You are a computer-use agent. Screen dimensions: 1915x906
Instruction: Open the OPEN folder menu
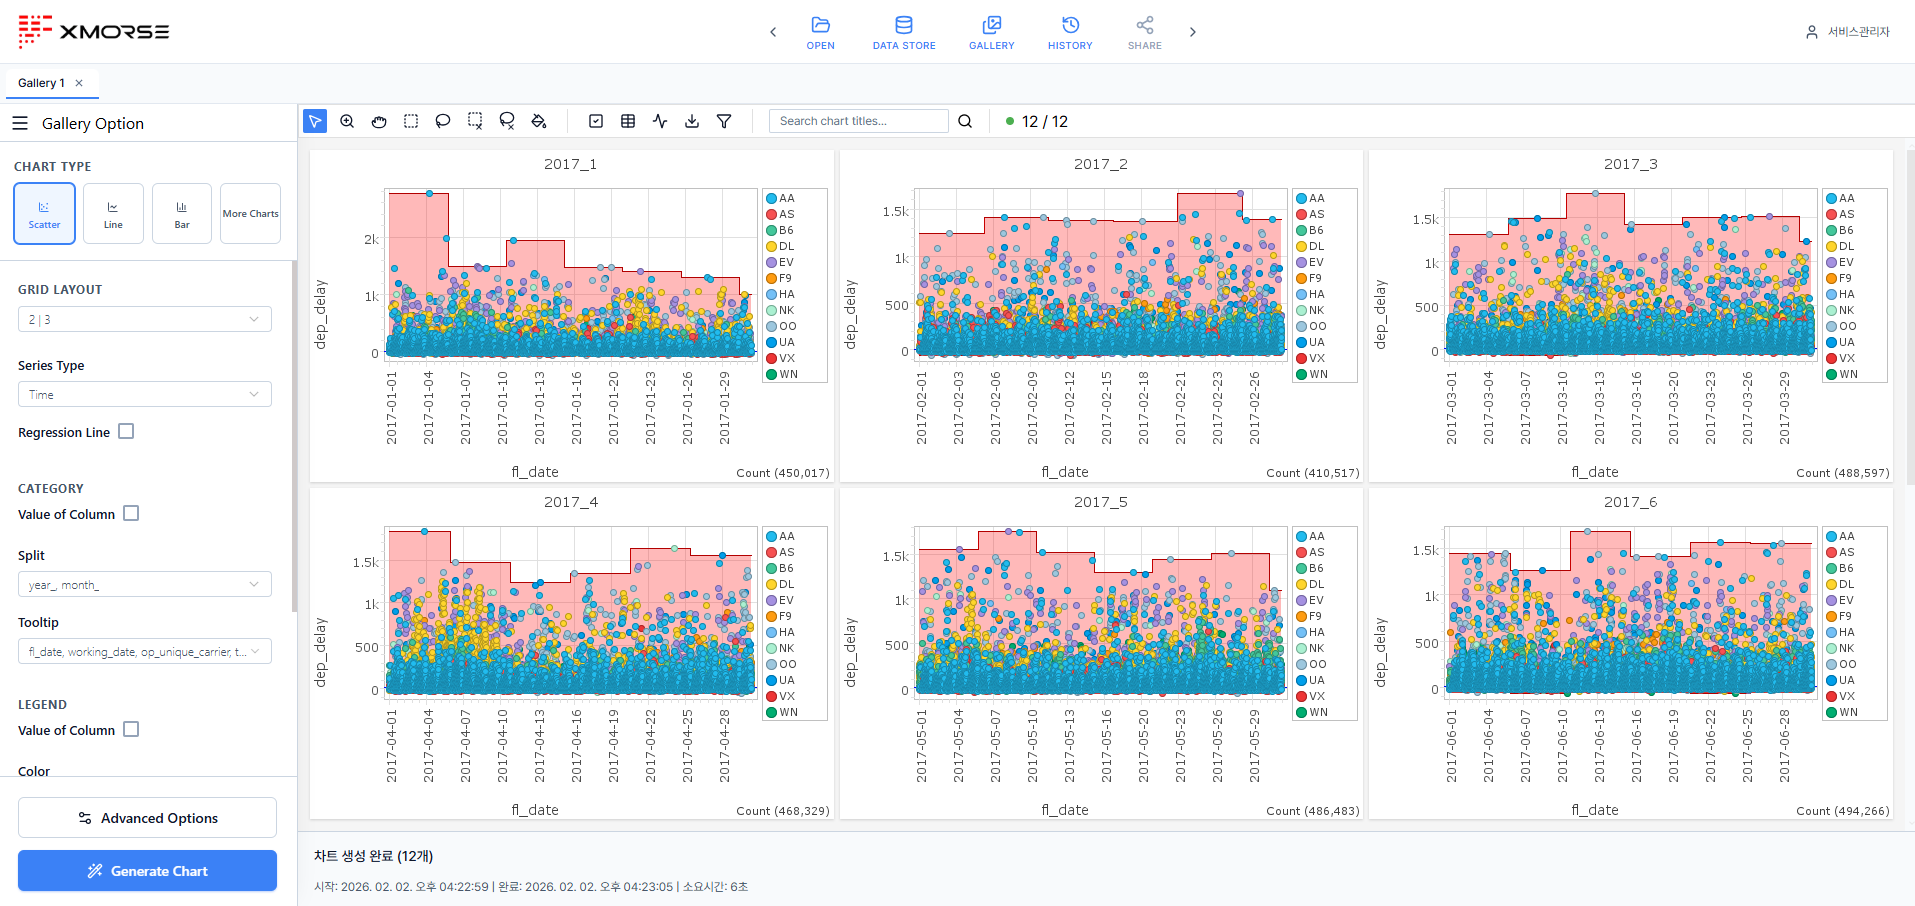(821, 32)
